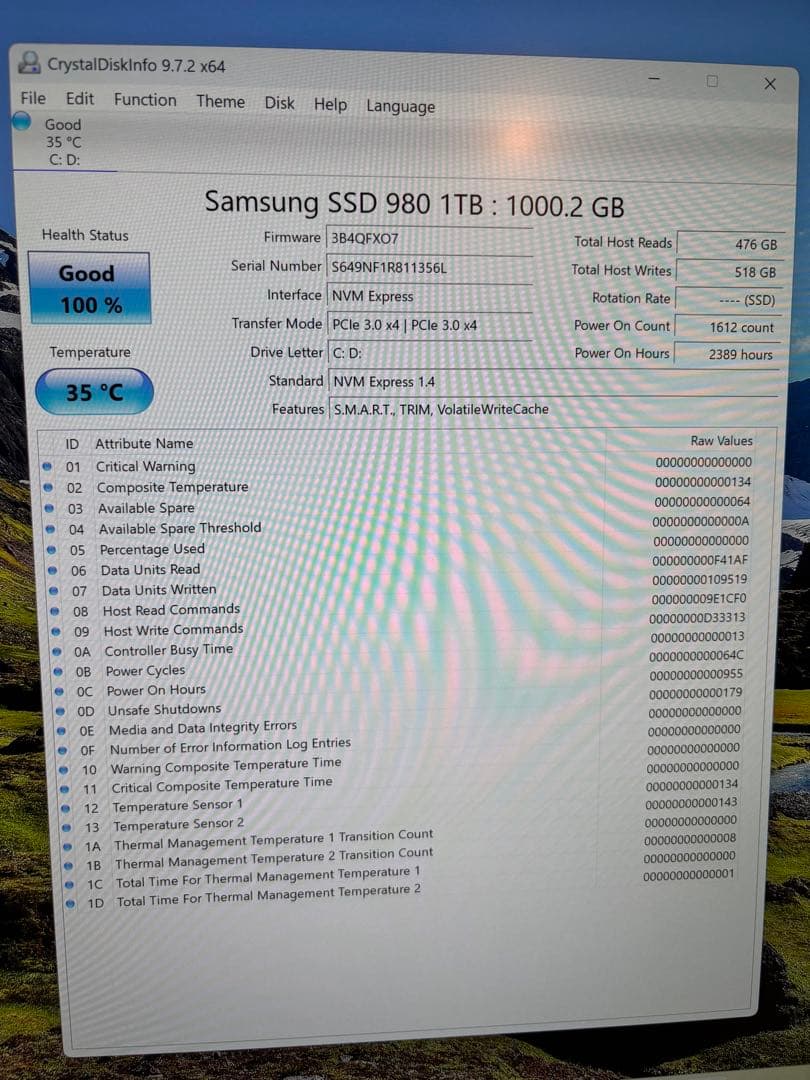Click the status dot of Host Write Commands row
Screen dimensions: 810x1080
coord(56,631)
